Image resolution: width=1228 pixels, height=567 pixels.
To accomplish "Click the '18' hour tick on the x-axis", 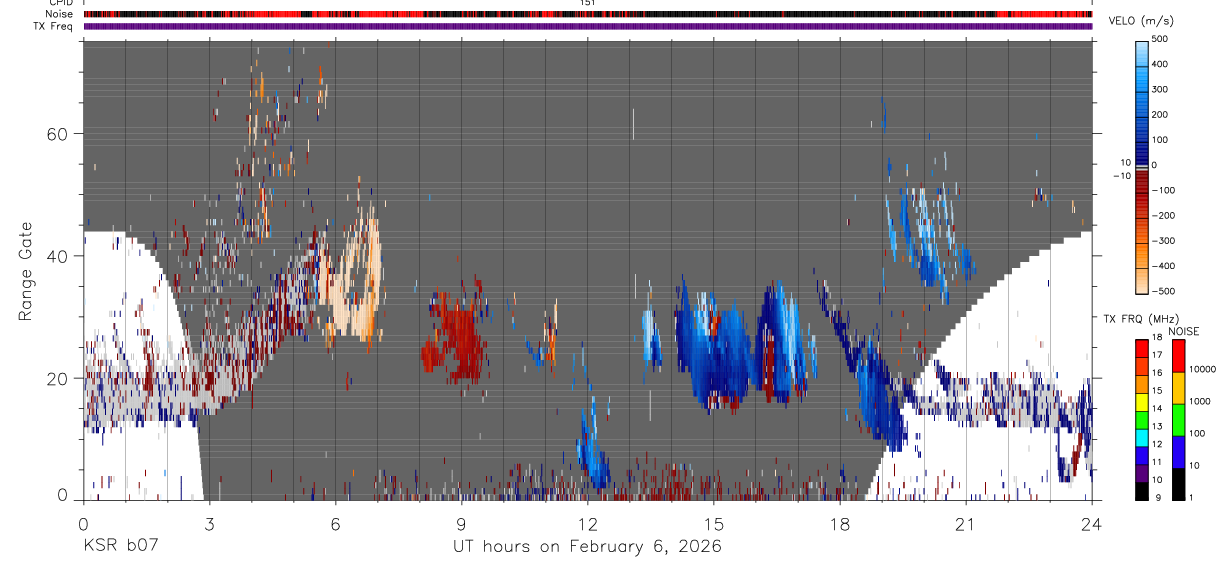I will pos(840,523).
